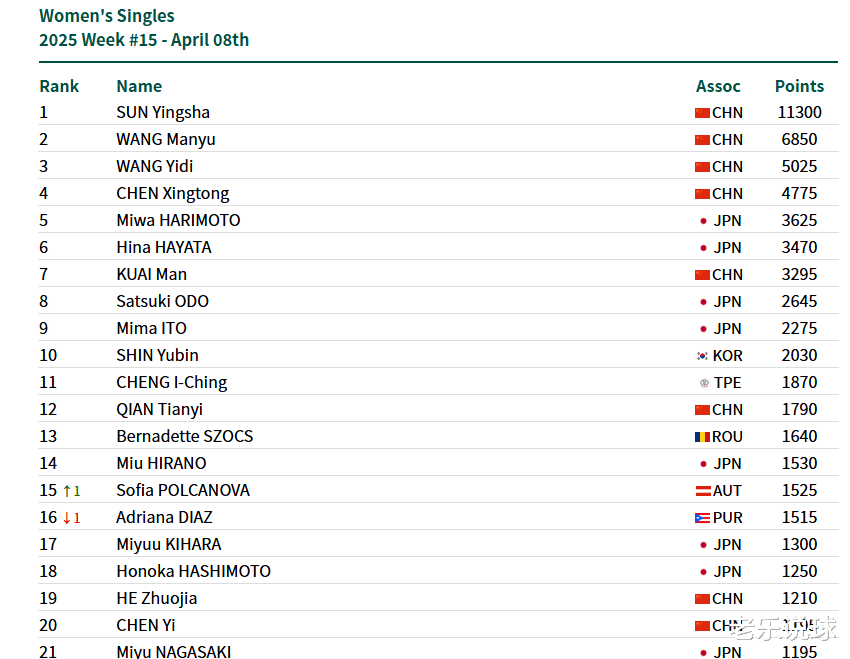Click the Japan flag beside Miwa HARIMOTO
This screenshot has height=659, width=850.
point(703,221)
